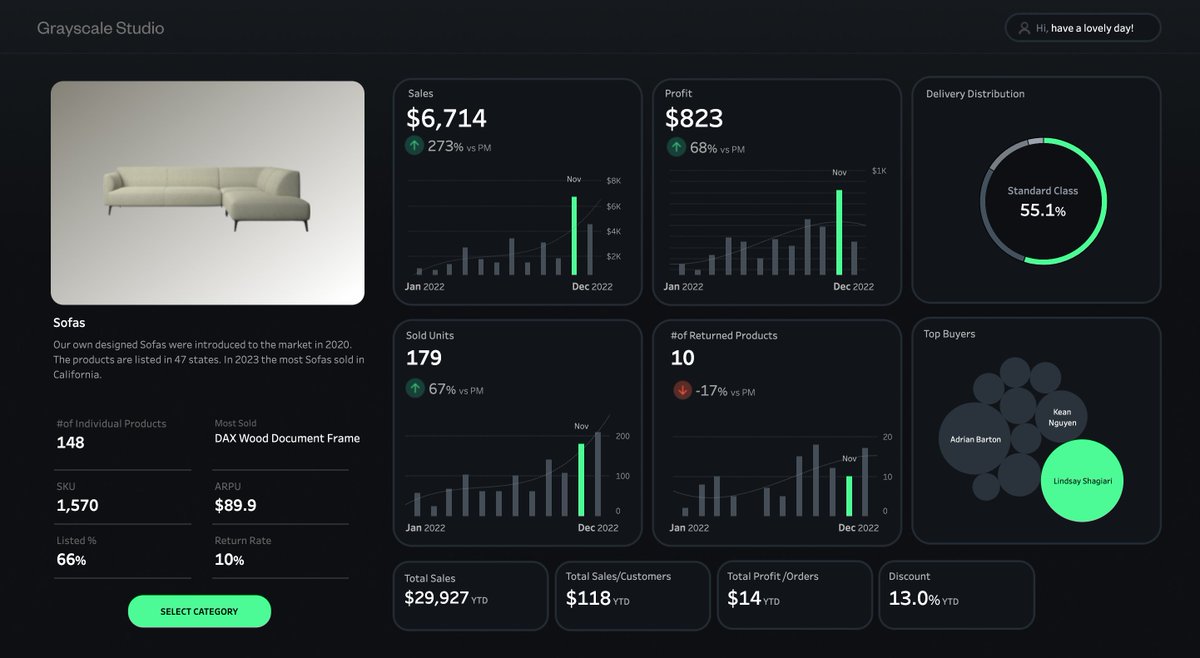This screenshot has width=1200, height=658.
Task: Click the Total Profit /Orders $14 card
Action: tap(794, 595)
